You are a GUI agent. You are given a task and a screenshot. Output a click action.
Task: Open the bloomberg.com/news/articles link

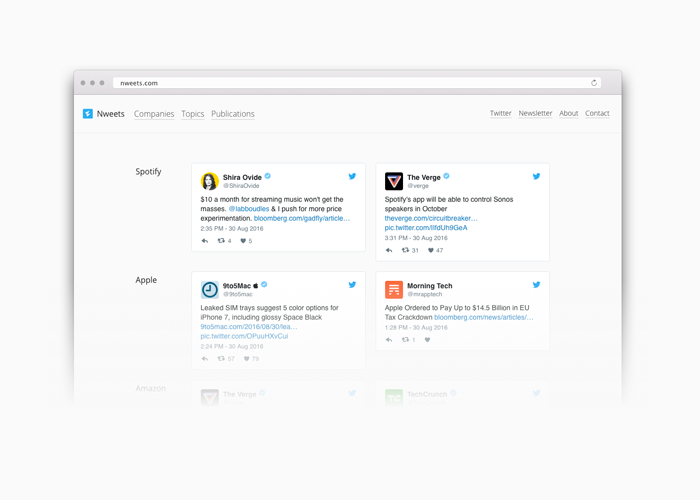(x=483, y=317)
